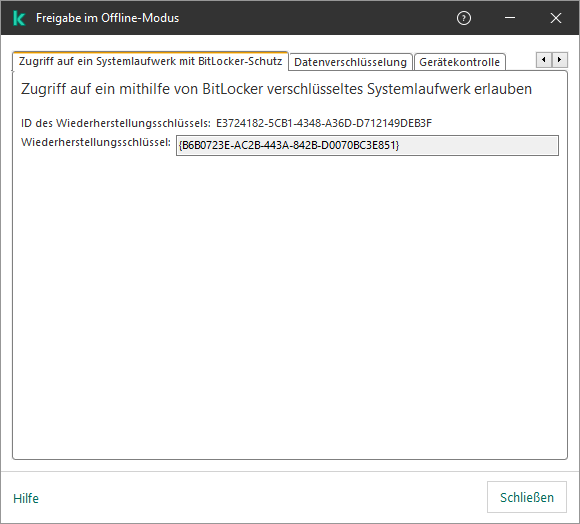
Task: Click the Hilfe link
Action: tap(26, 498)
